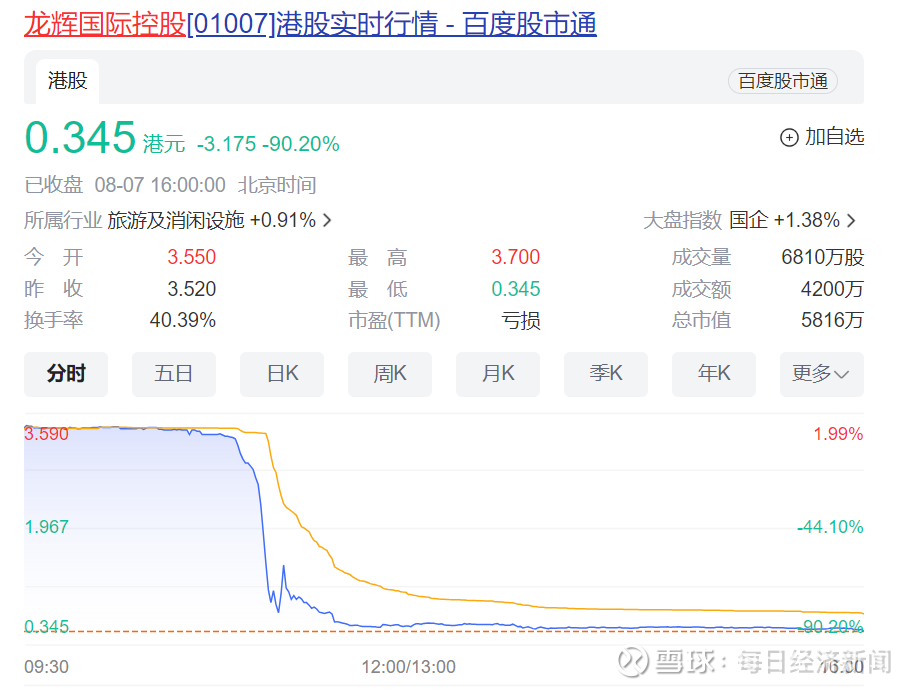Click market cap value 5816万
Viewport: 919px width, 690px height.
(x=832, y=320)
